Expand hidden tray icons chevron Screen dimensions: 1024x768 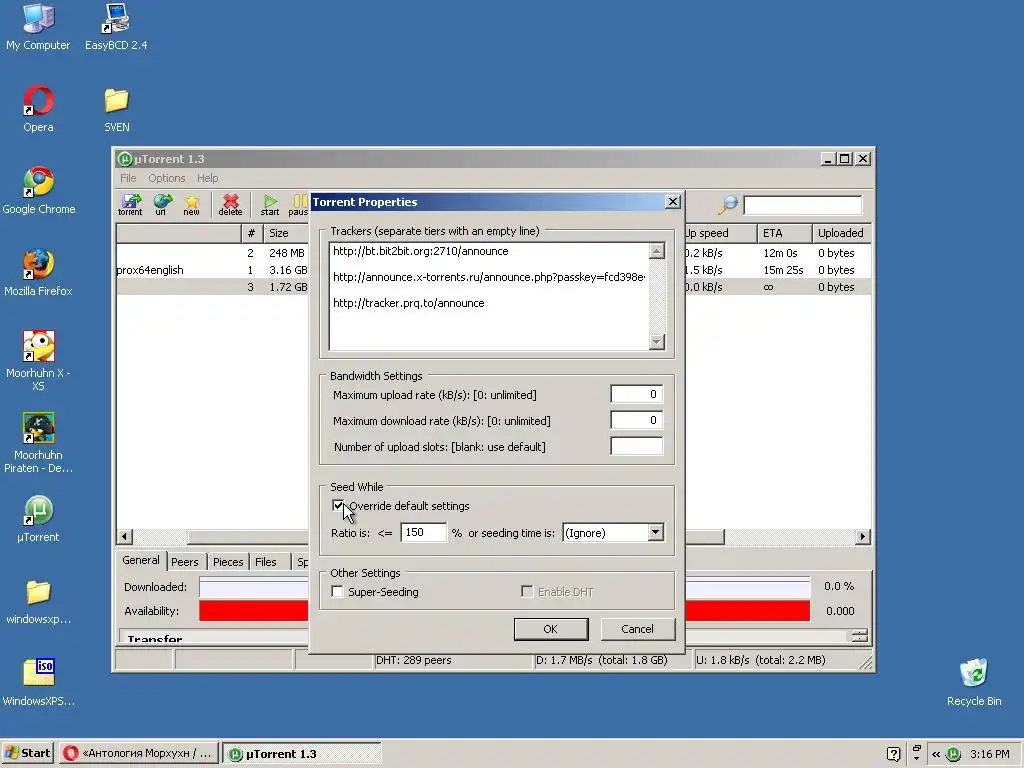[936, 754]
